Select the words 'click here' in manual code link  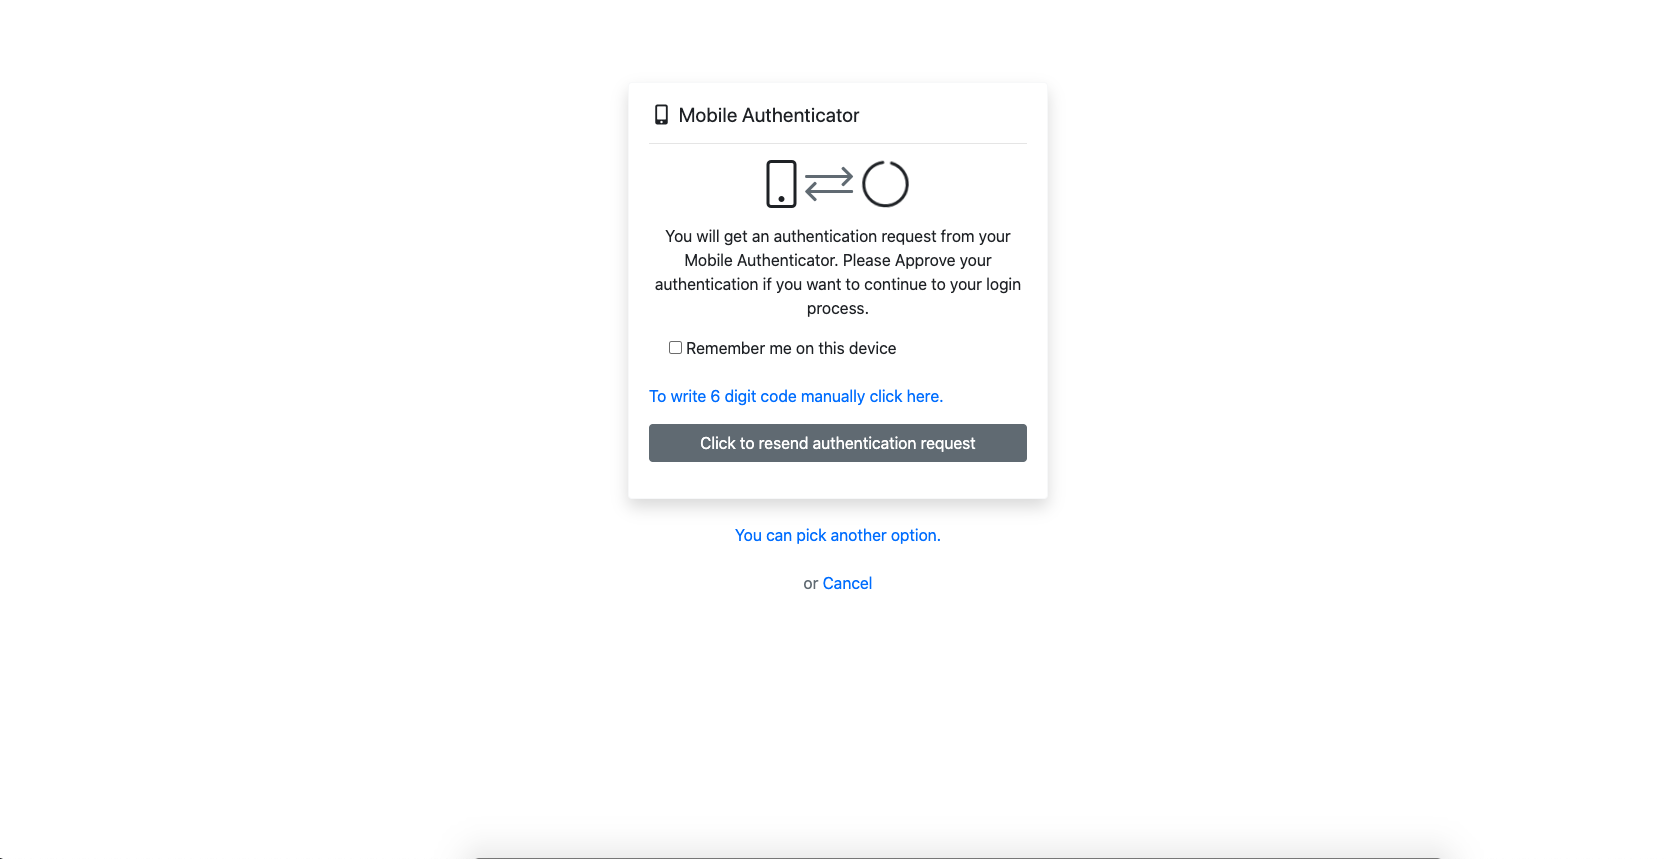point(906,396)
